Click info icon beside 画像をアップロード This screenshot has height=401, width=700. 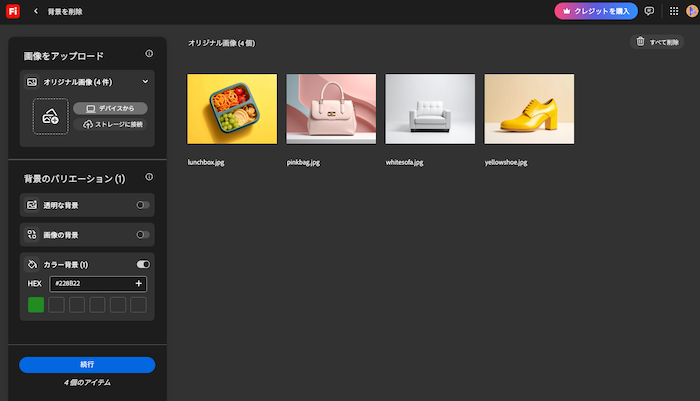[149, 54]
